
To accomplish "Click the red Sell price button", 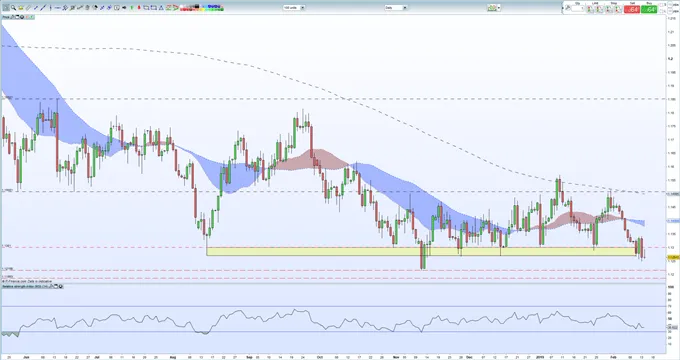I will click(631, 9).
